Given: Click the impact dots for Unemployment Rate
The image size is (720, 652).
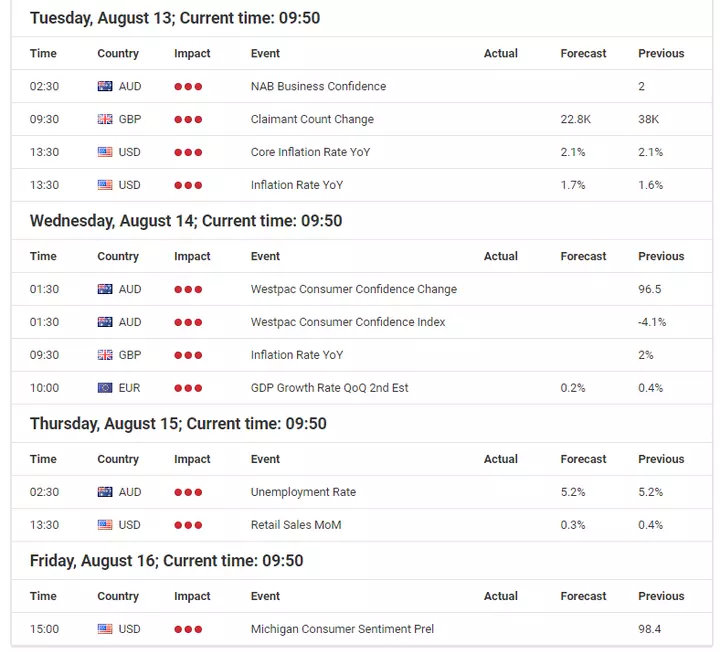Looking at the screenshot, I should [188, 492].
